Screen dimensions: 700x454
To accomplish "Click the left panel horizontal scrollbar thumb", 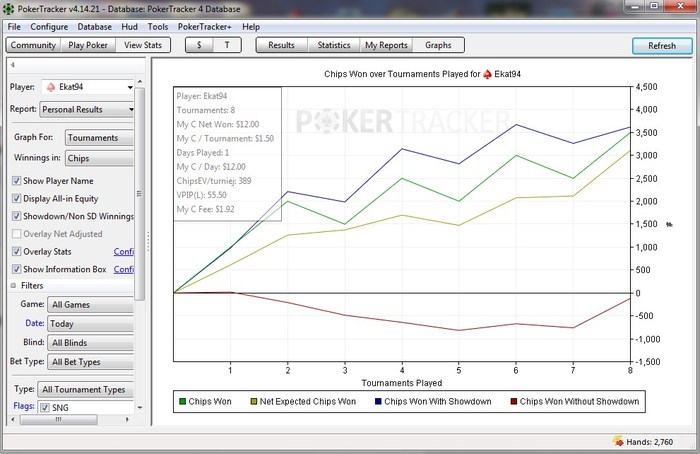I will coord(58,420).
